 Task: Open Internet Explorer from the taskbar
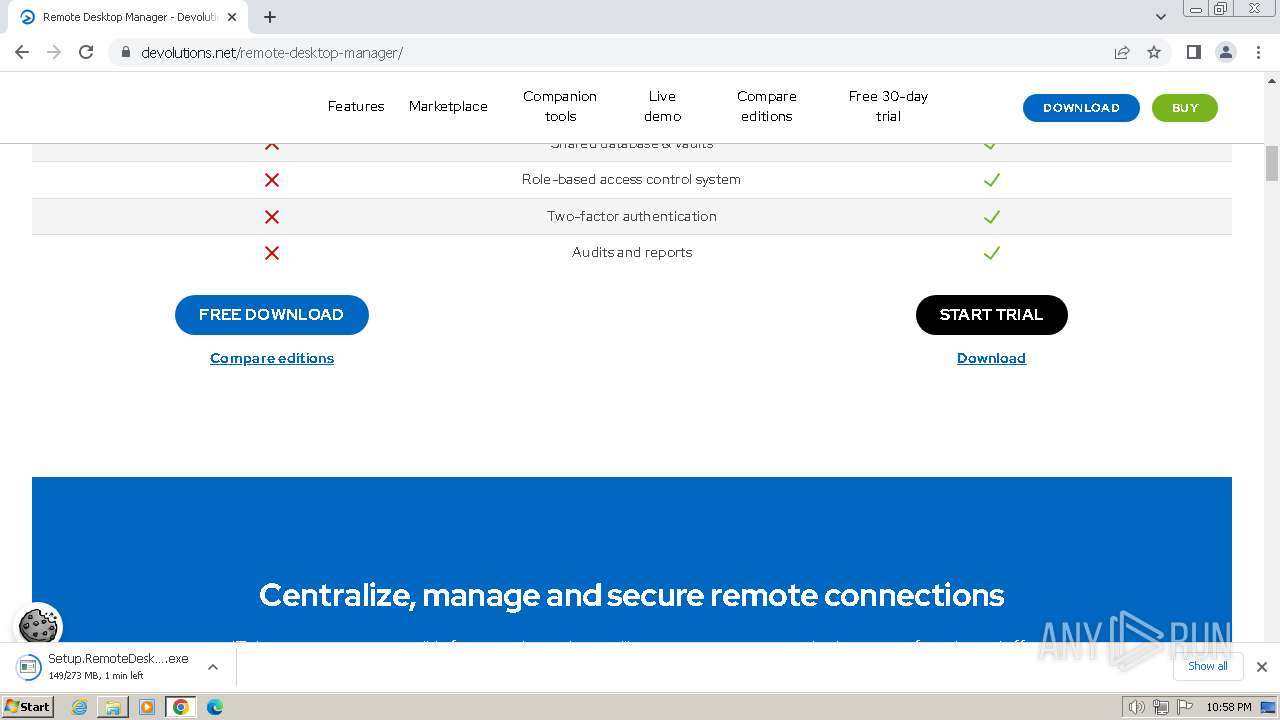(x=80, y=707)
